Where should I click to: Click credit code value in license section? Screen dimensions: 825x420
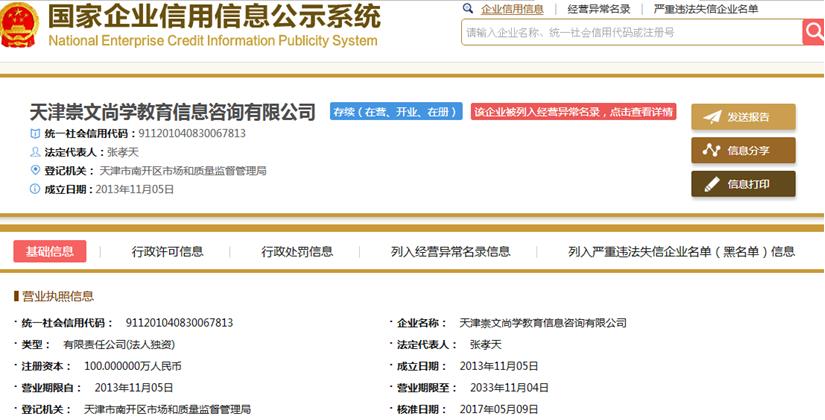pyautogui.click(x=179, y=323)
